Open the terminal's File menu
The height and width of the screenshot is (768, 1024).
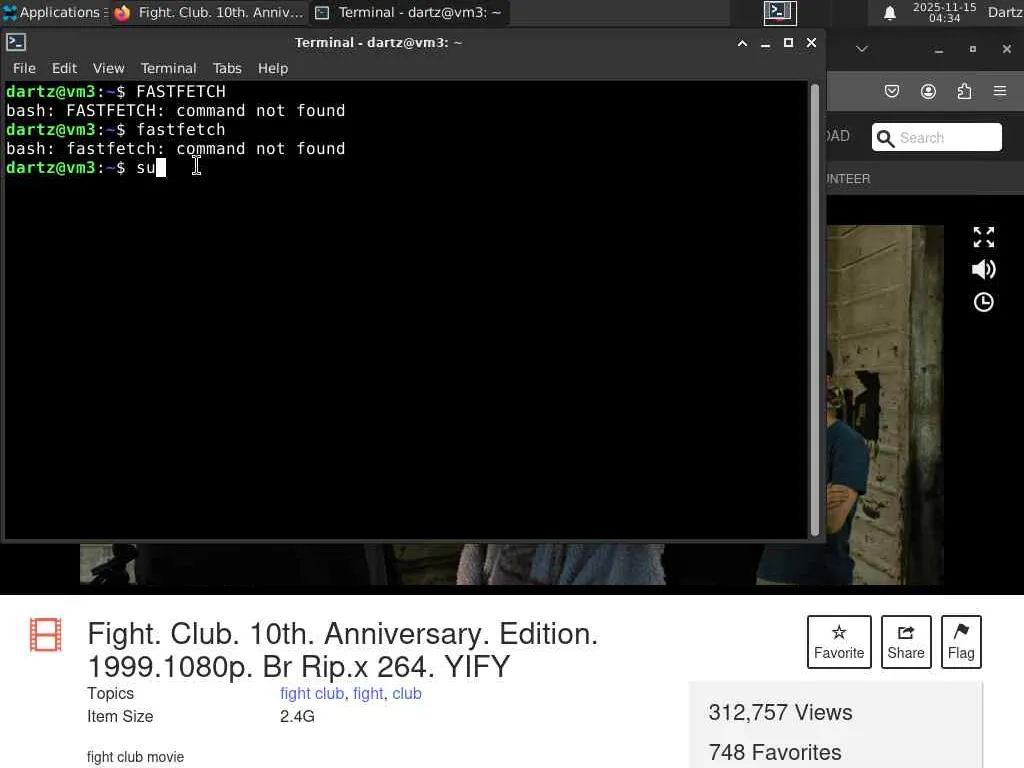point(24,68)
